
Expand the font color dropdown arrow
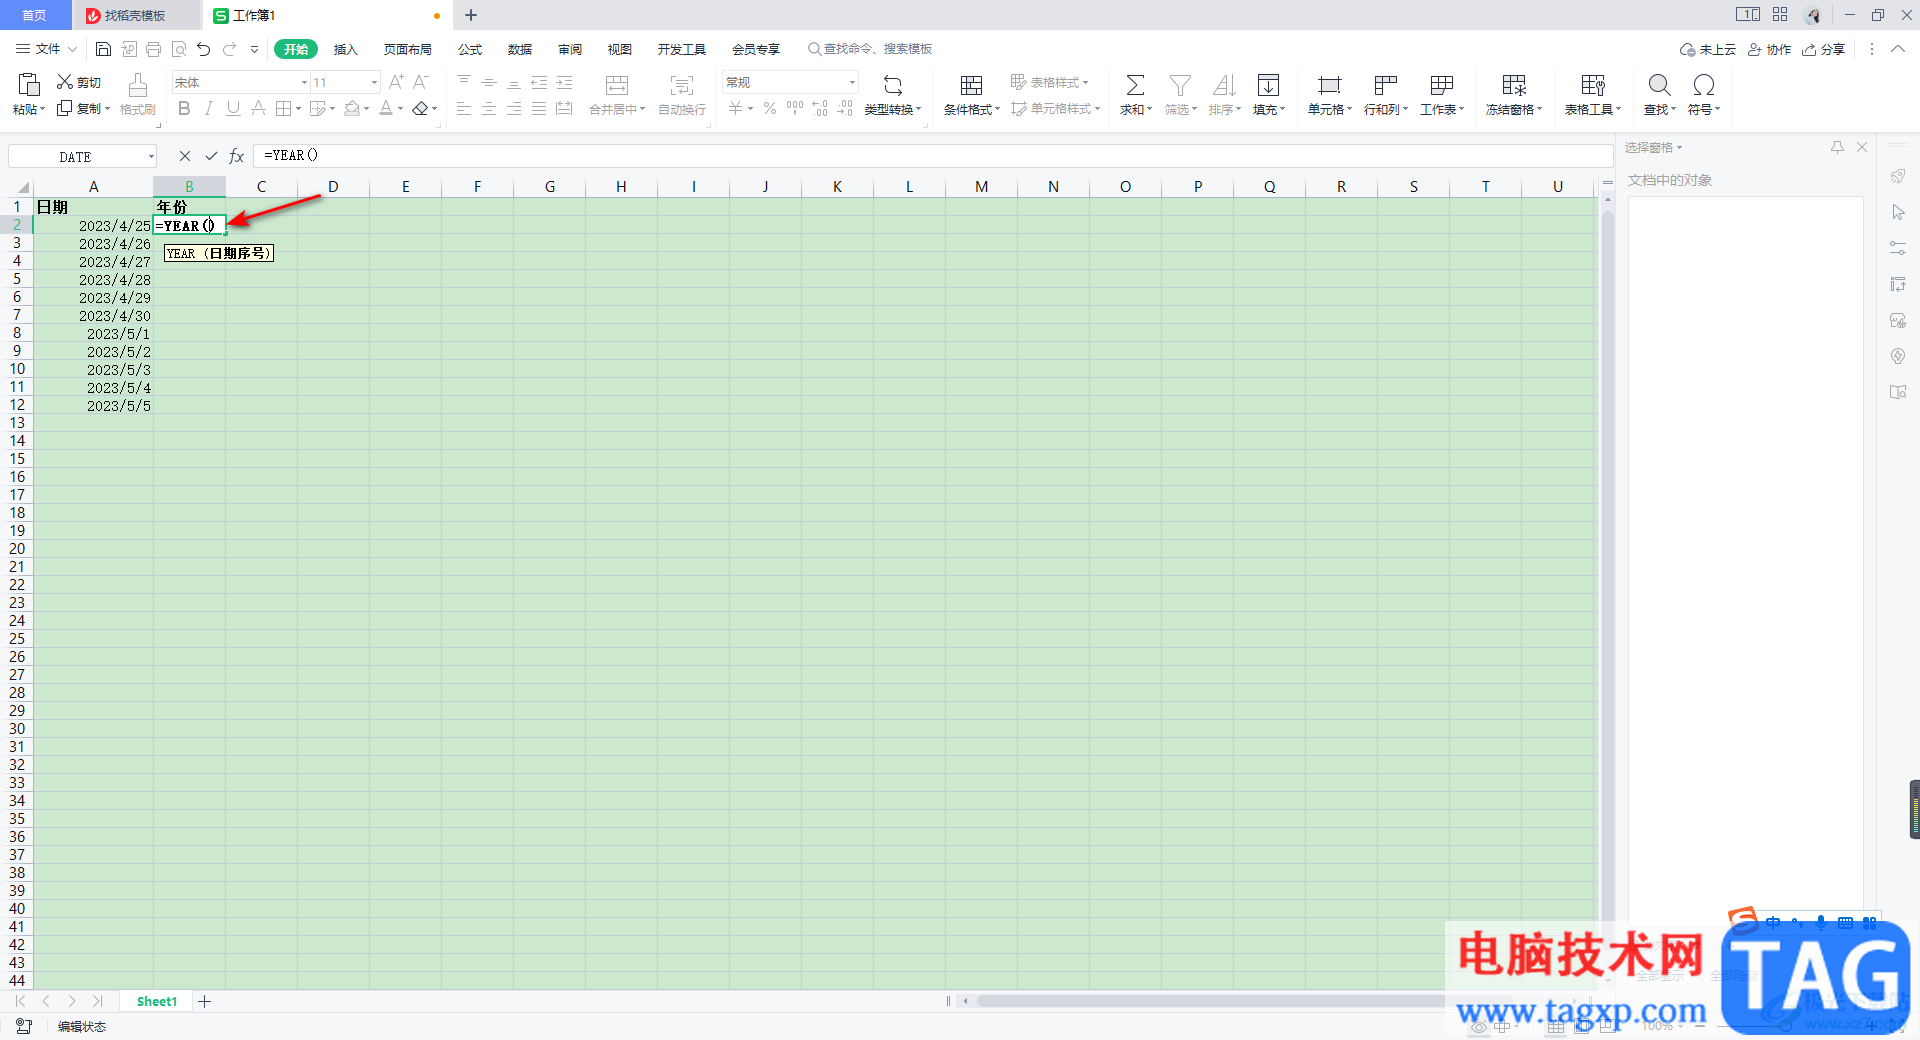click(401, 109)
